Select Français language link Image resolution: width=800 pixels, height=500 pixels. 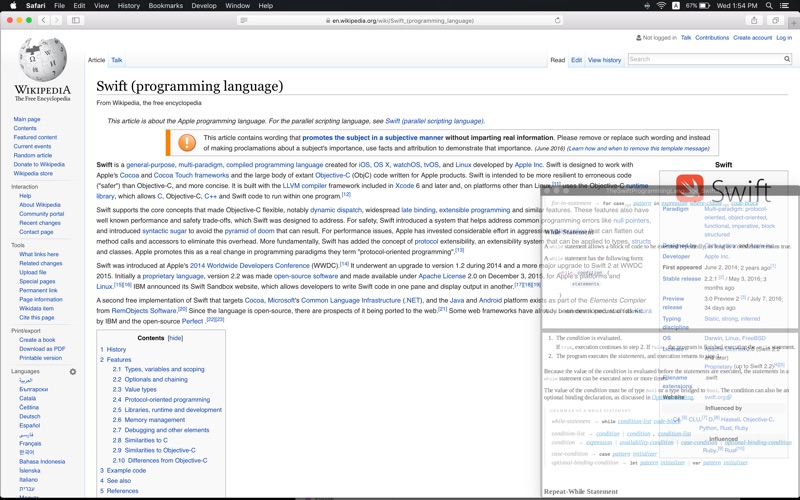[x=30, y=443]
